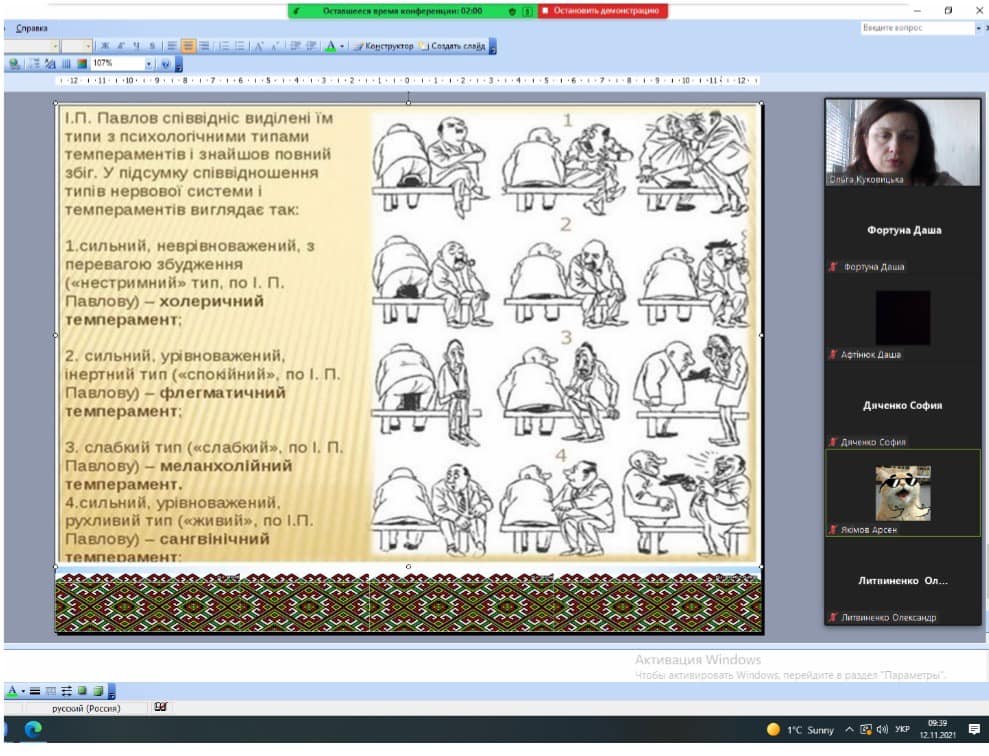Open Microsoft Edge from the taskbar
Viewport: 989px width, 756px height.
(33, 729)
